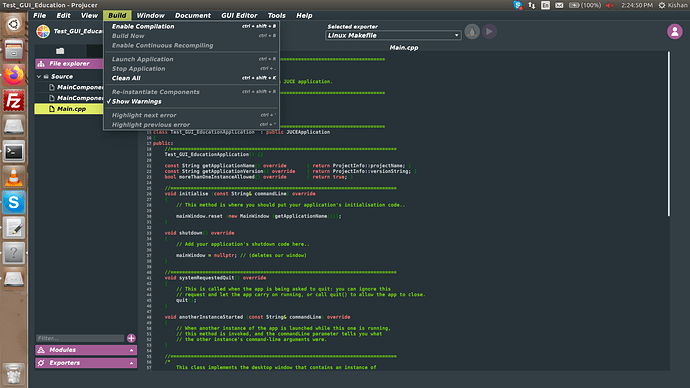690x388 pixels.
Task: Select the second MainComponent file
Action: pyautogui.click(x=75, y=98)
